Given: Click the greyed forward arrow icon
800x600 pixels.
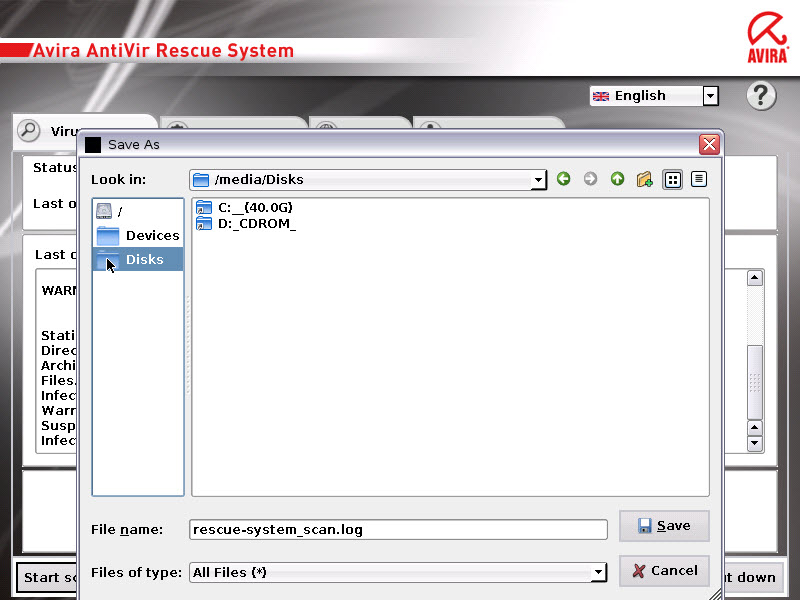Looking at the screenshot, I should click(590, 179).
